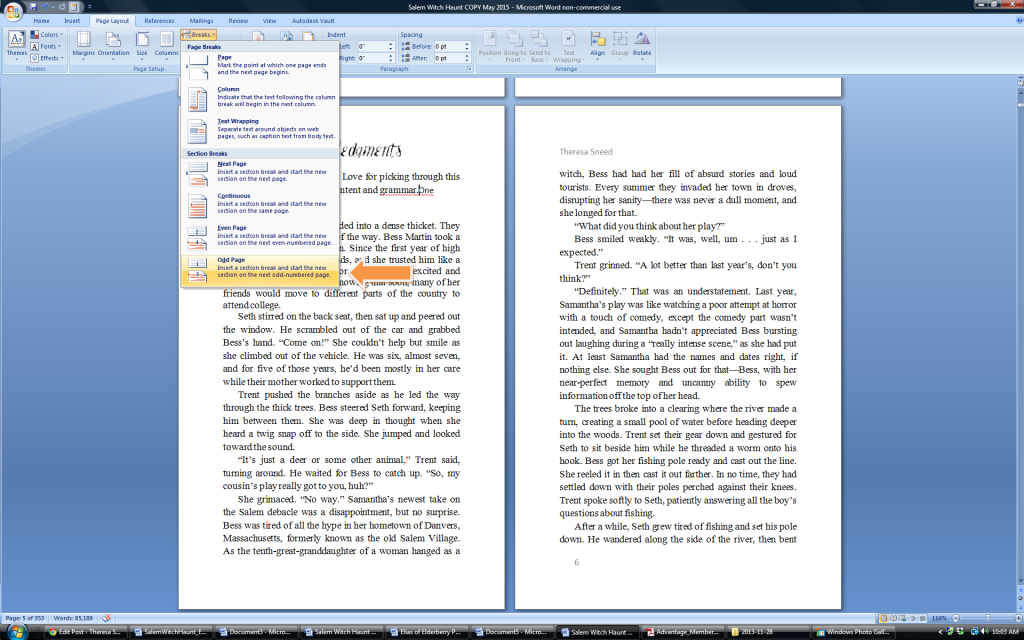Viewport: 1024px width, 640px height.
Task: Open the Columns options
Action: [166, 46]
